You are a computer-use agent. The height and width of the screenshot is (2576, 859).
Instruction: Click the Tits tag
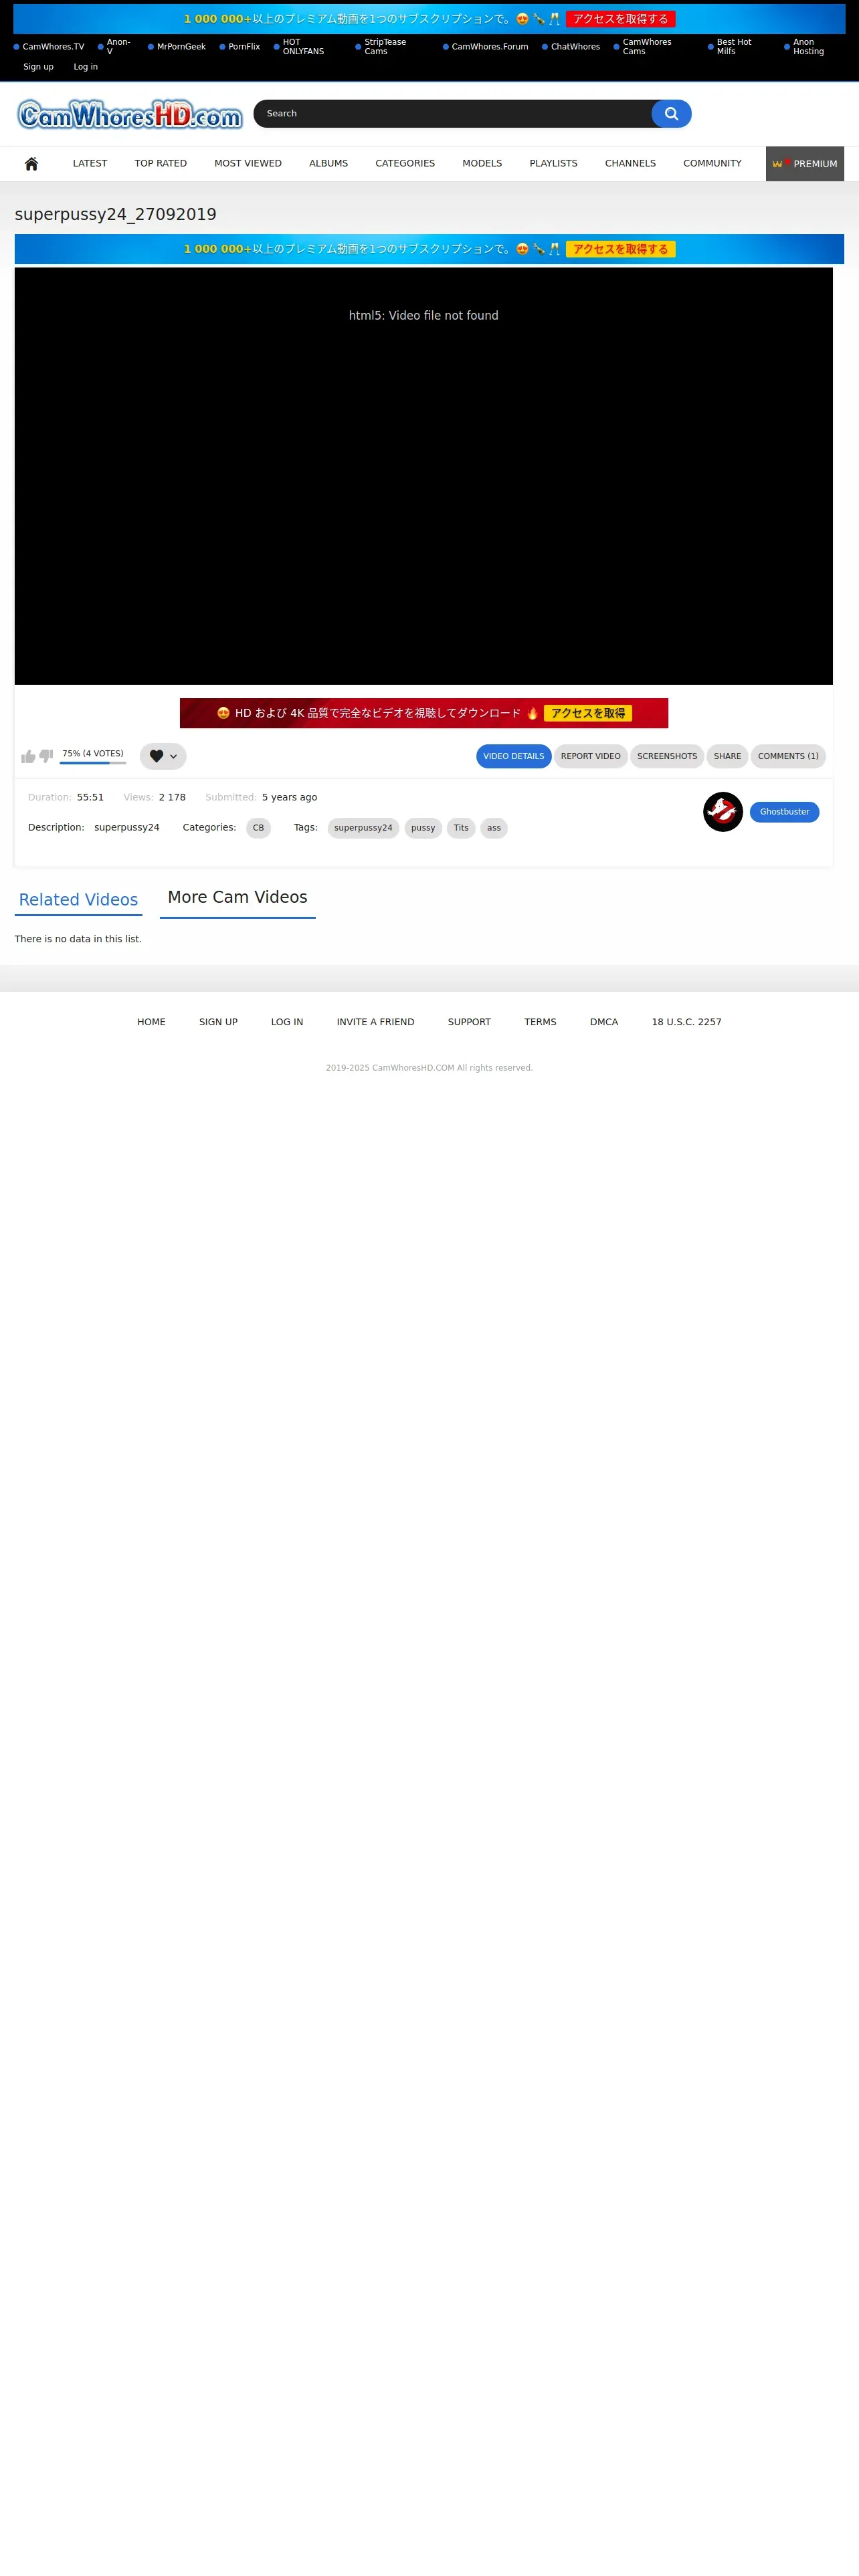[461, 828]
